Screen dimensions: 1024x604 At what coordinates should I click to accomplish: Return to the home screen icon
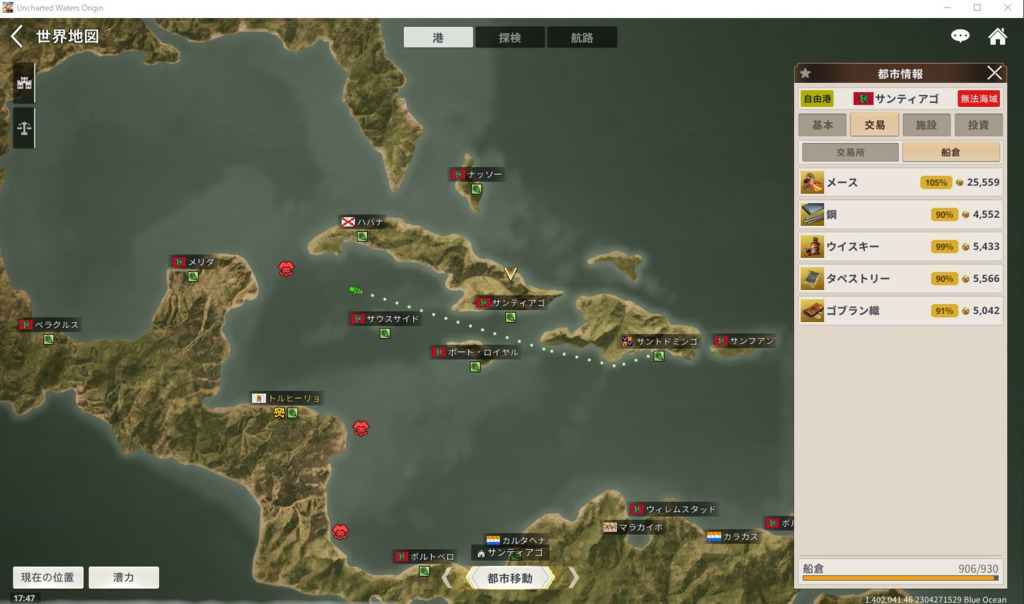[x=997, y=36]
